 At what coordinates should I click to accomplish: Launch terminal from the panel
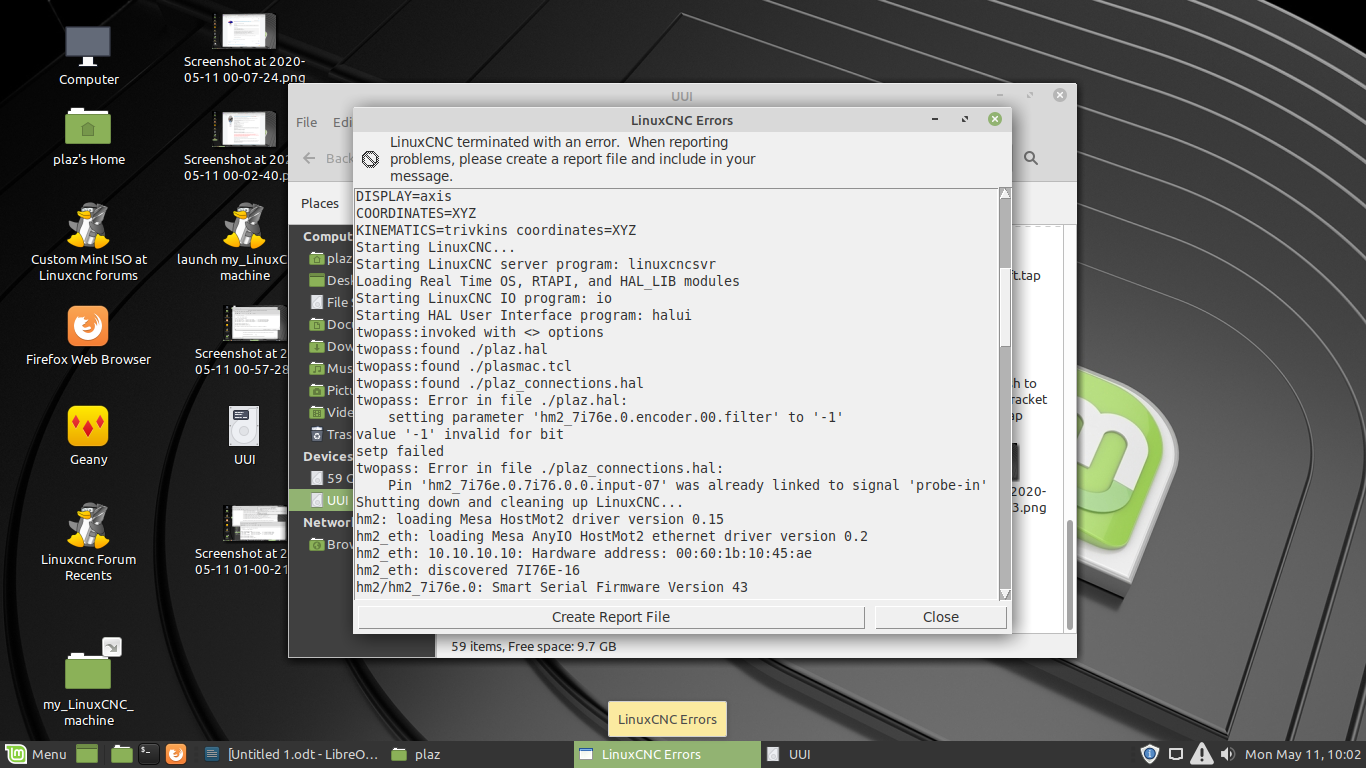point(148,754)
